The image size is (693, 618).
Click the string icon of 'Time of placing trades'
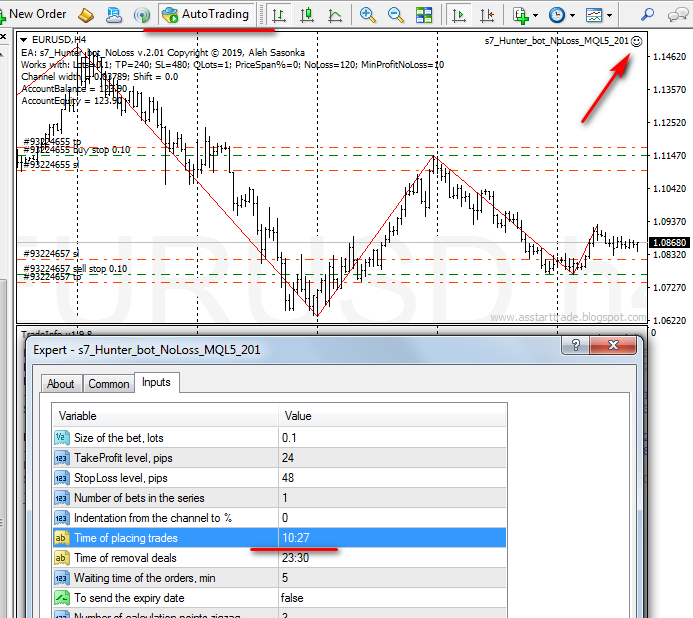[61, 538]
